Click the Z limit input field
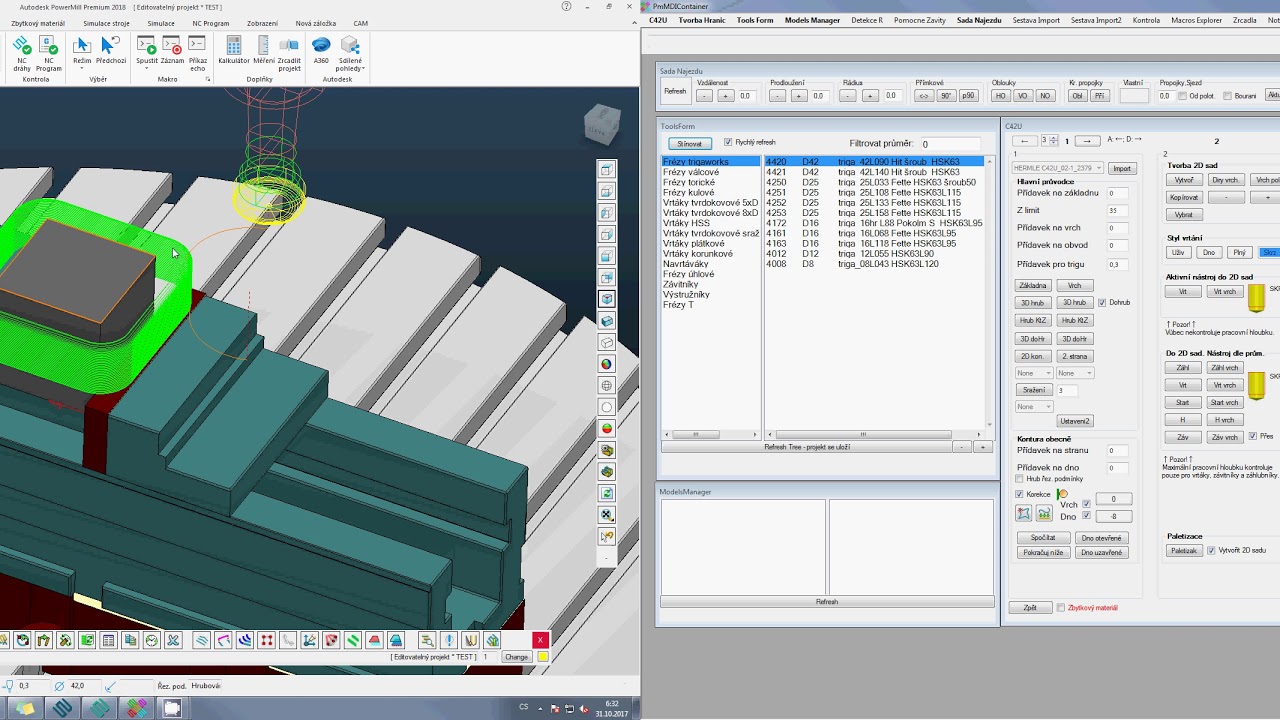The width and height of the screenshot is (1280, 720). [1118, 211]
